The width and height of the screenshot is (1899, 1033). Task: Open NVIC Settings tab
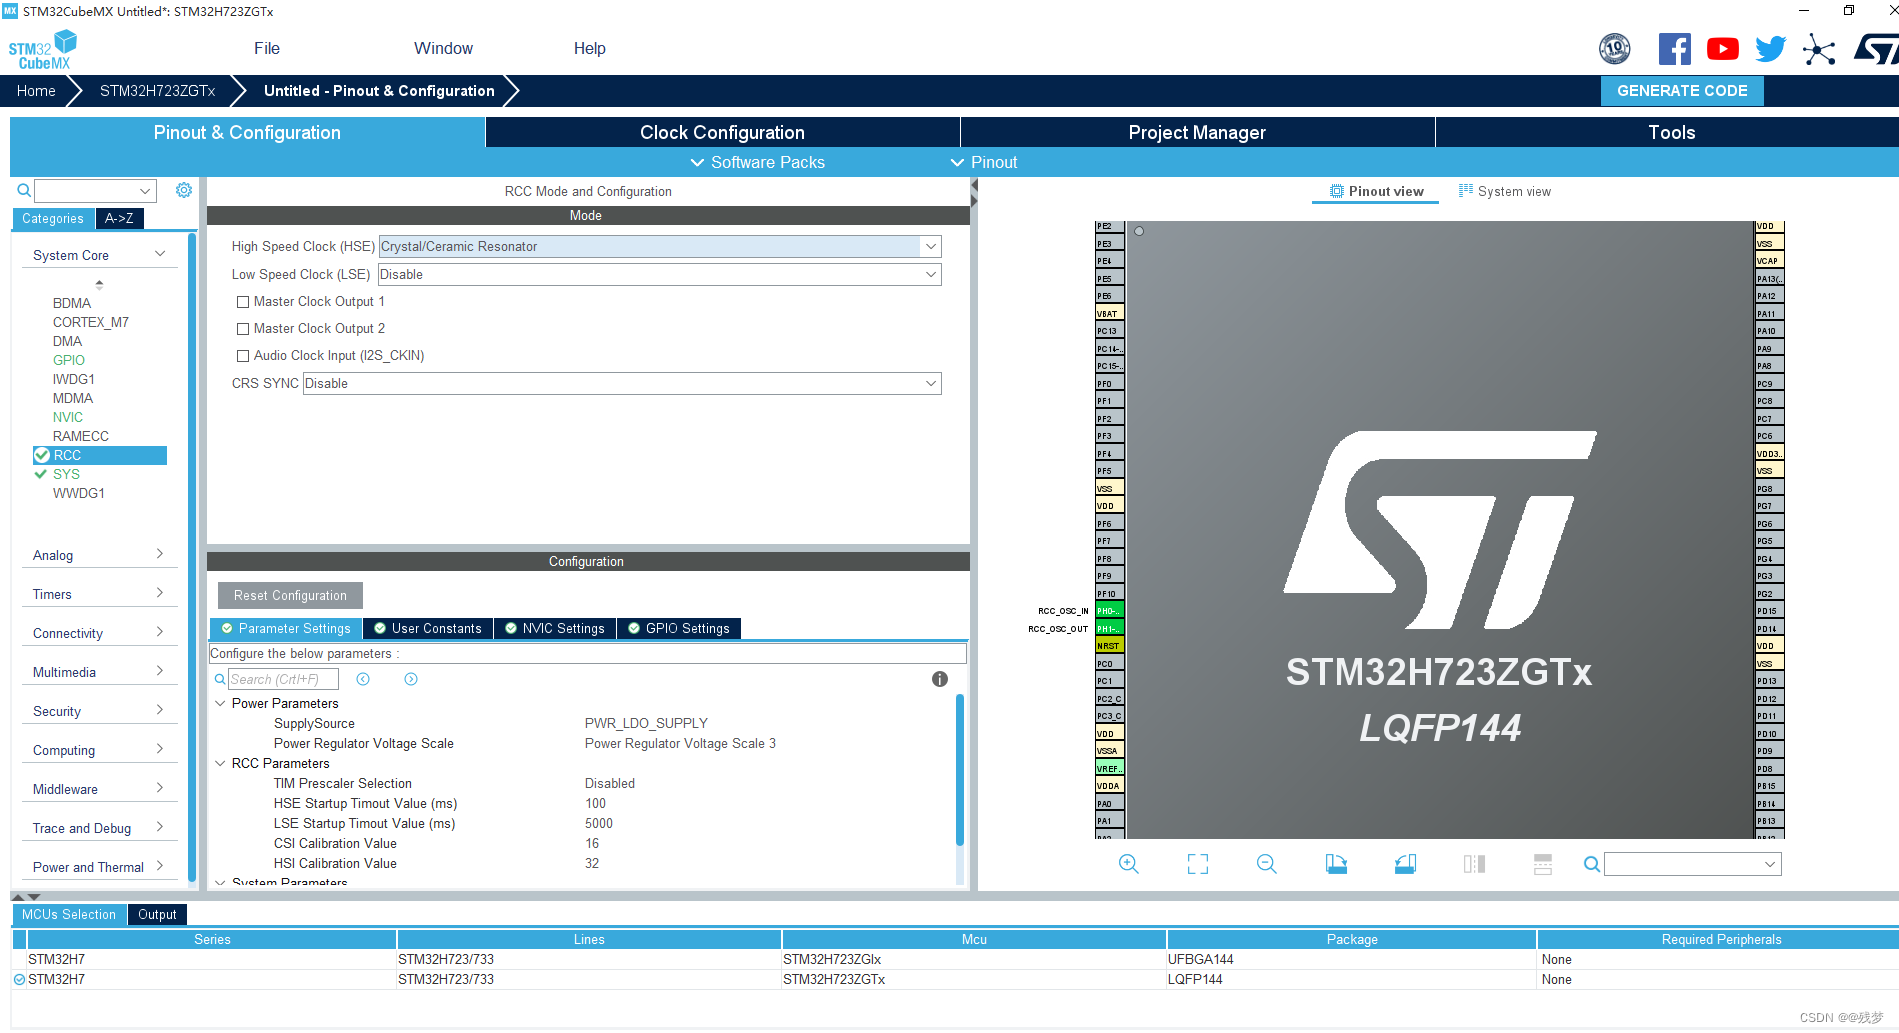[x=555, y=628]
